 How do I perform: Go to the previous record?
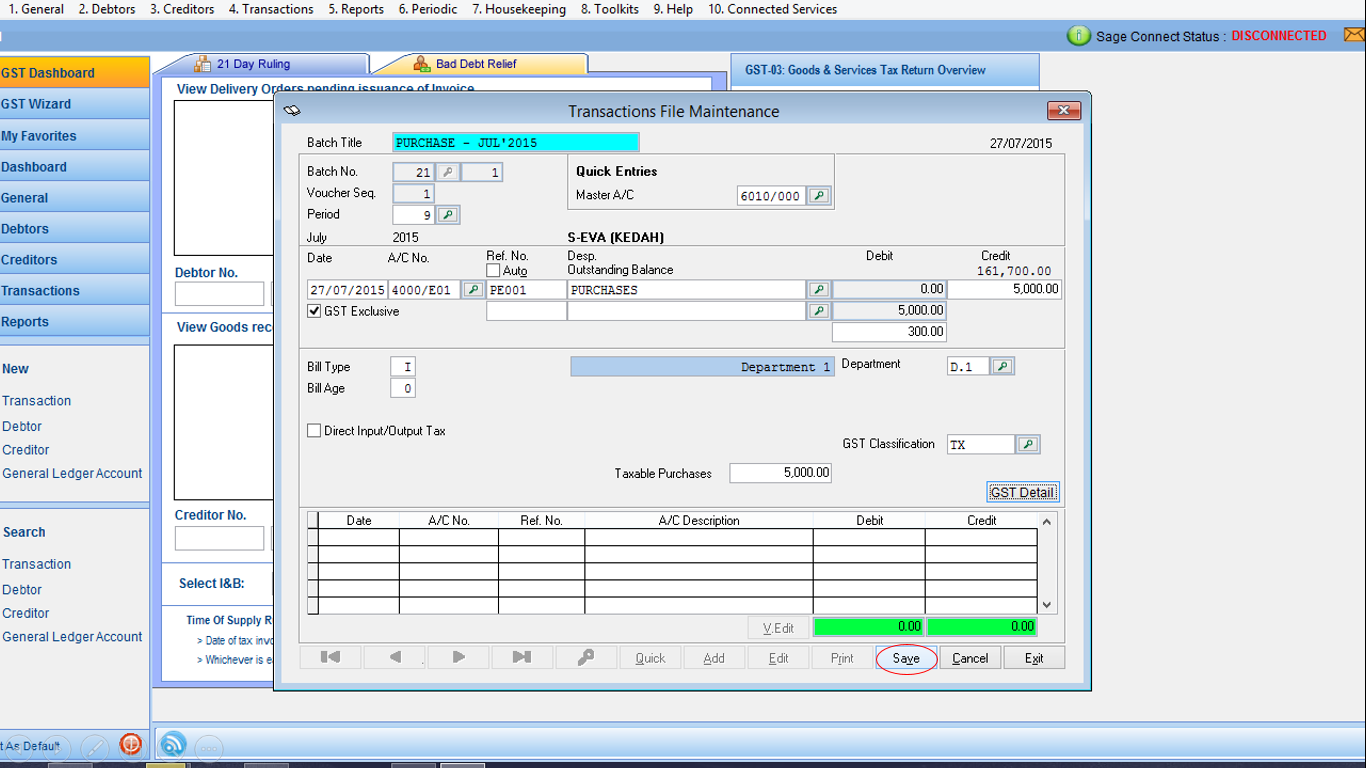(x=394, y=658)
